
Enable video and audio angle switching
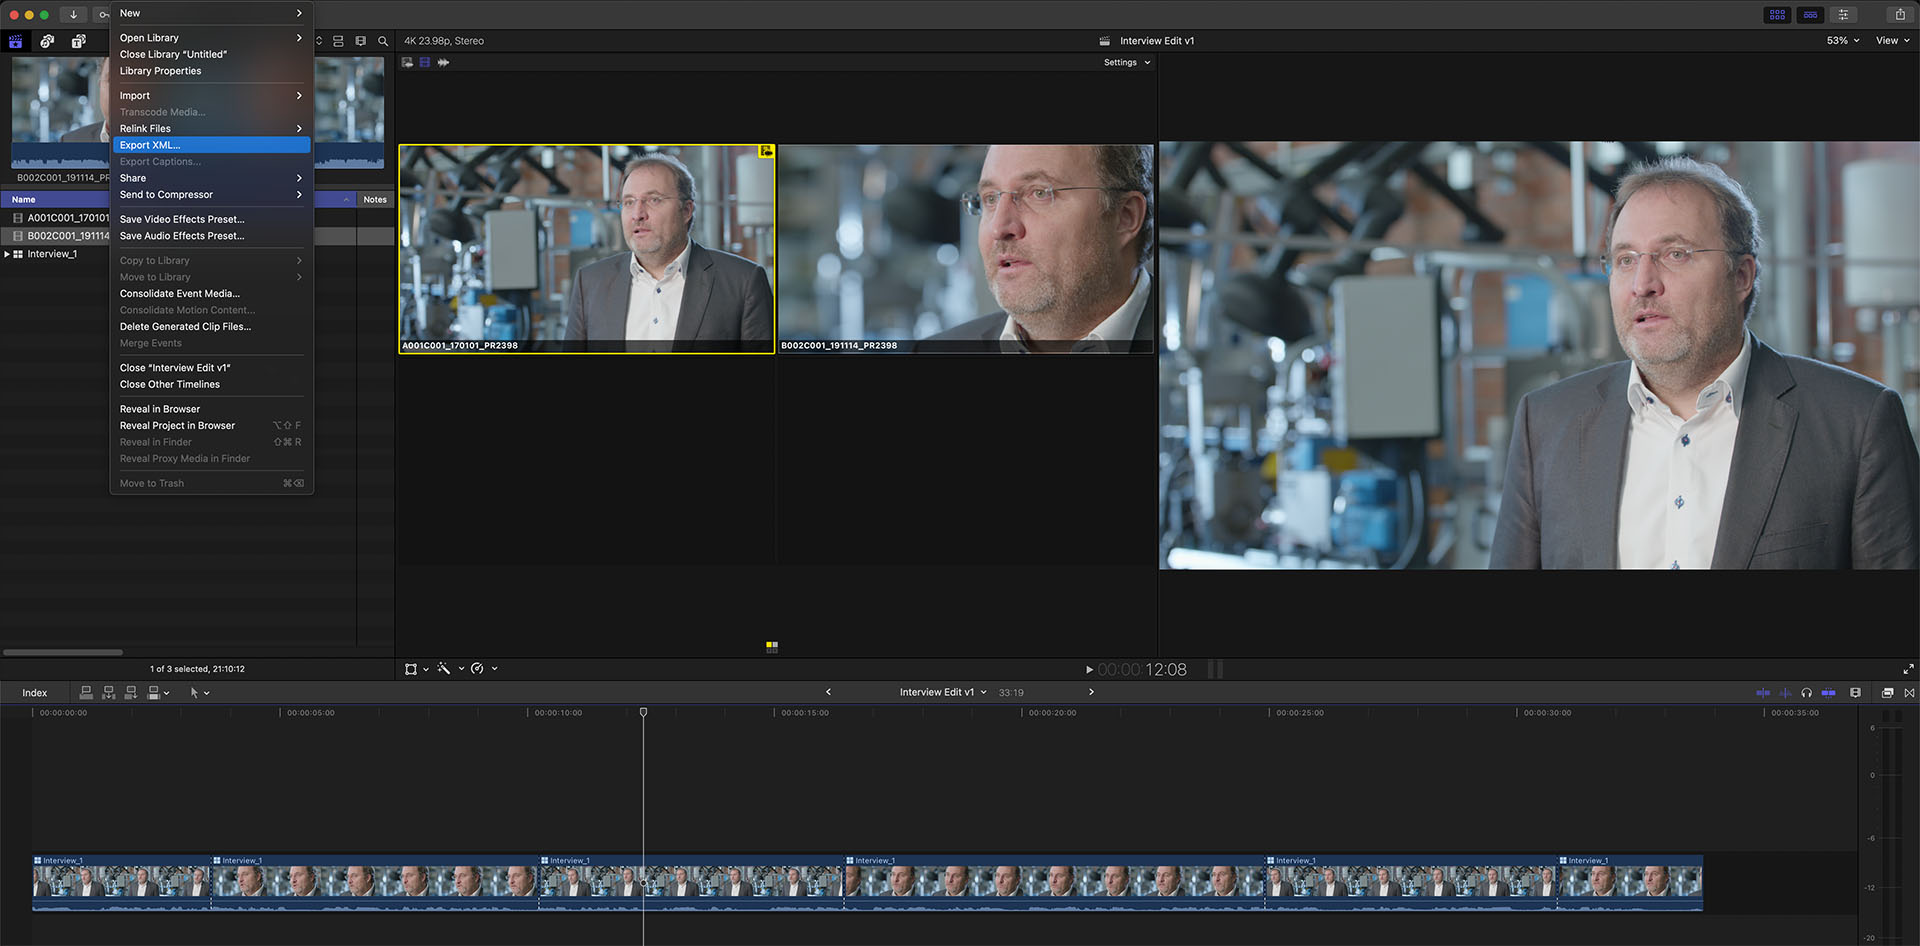pyautogui.click(x=407, y=62)
